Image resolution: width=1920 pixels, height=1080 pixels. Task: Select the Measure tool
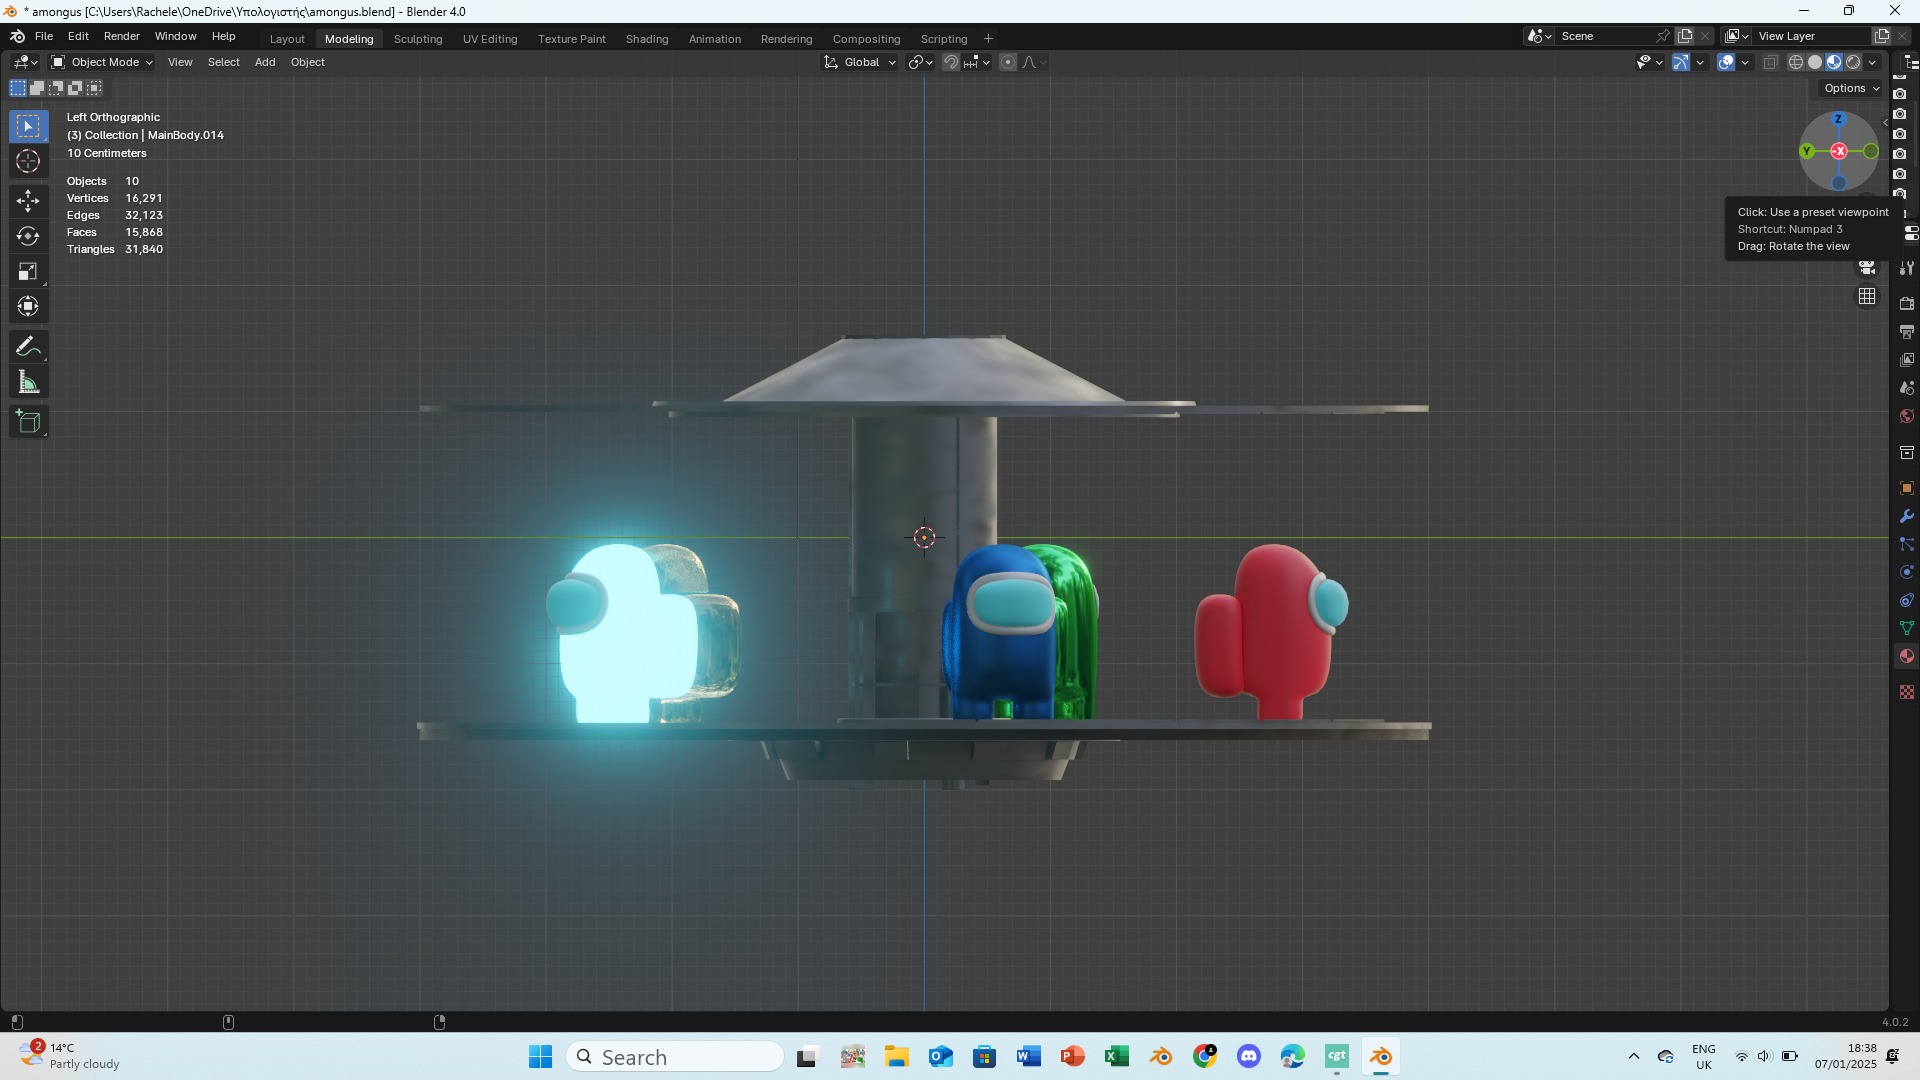28,383
